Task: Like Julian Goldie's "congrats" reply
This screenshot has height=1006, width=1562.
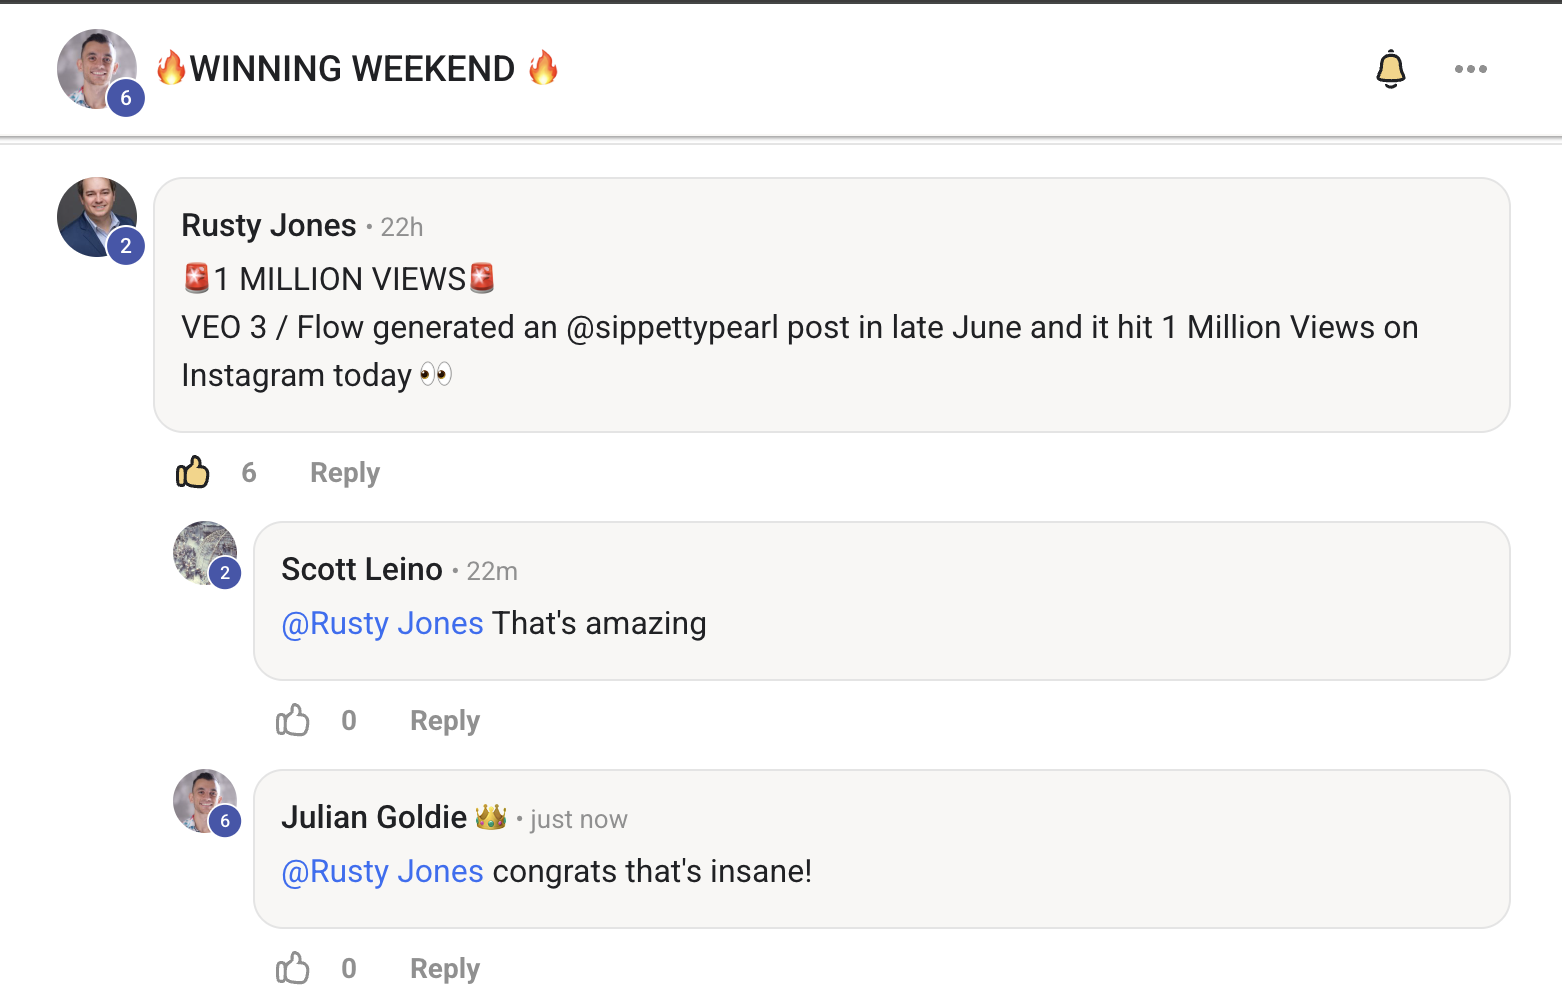Action: pyautogui.click(x=293, y=968)
